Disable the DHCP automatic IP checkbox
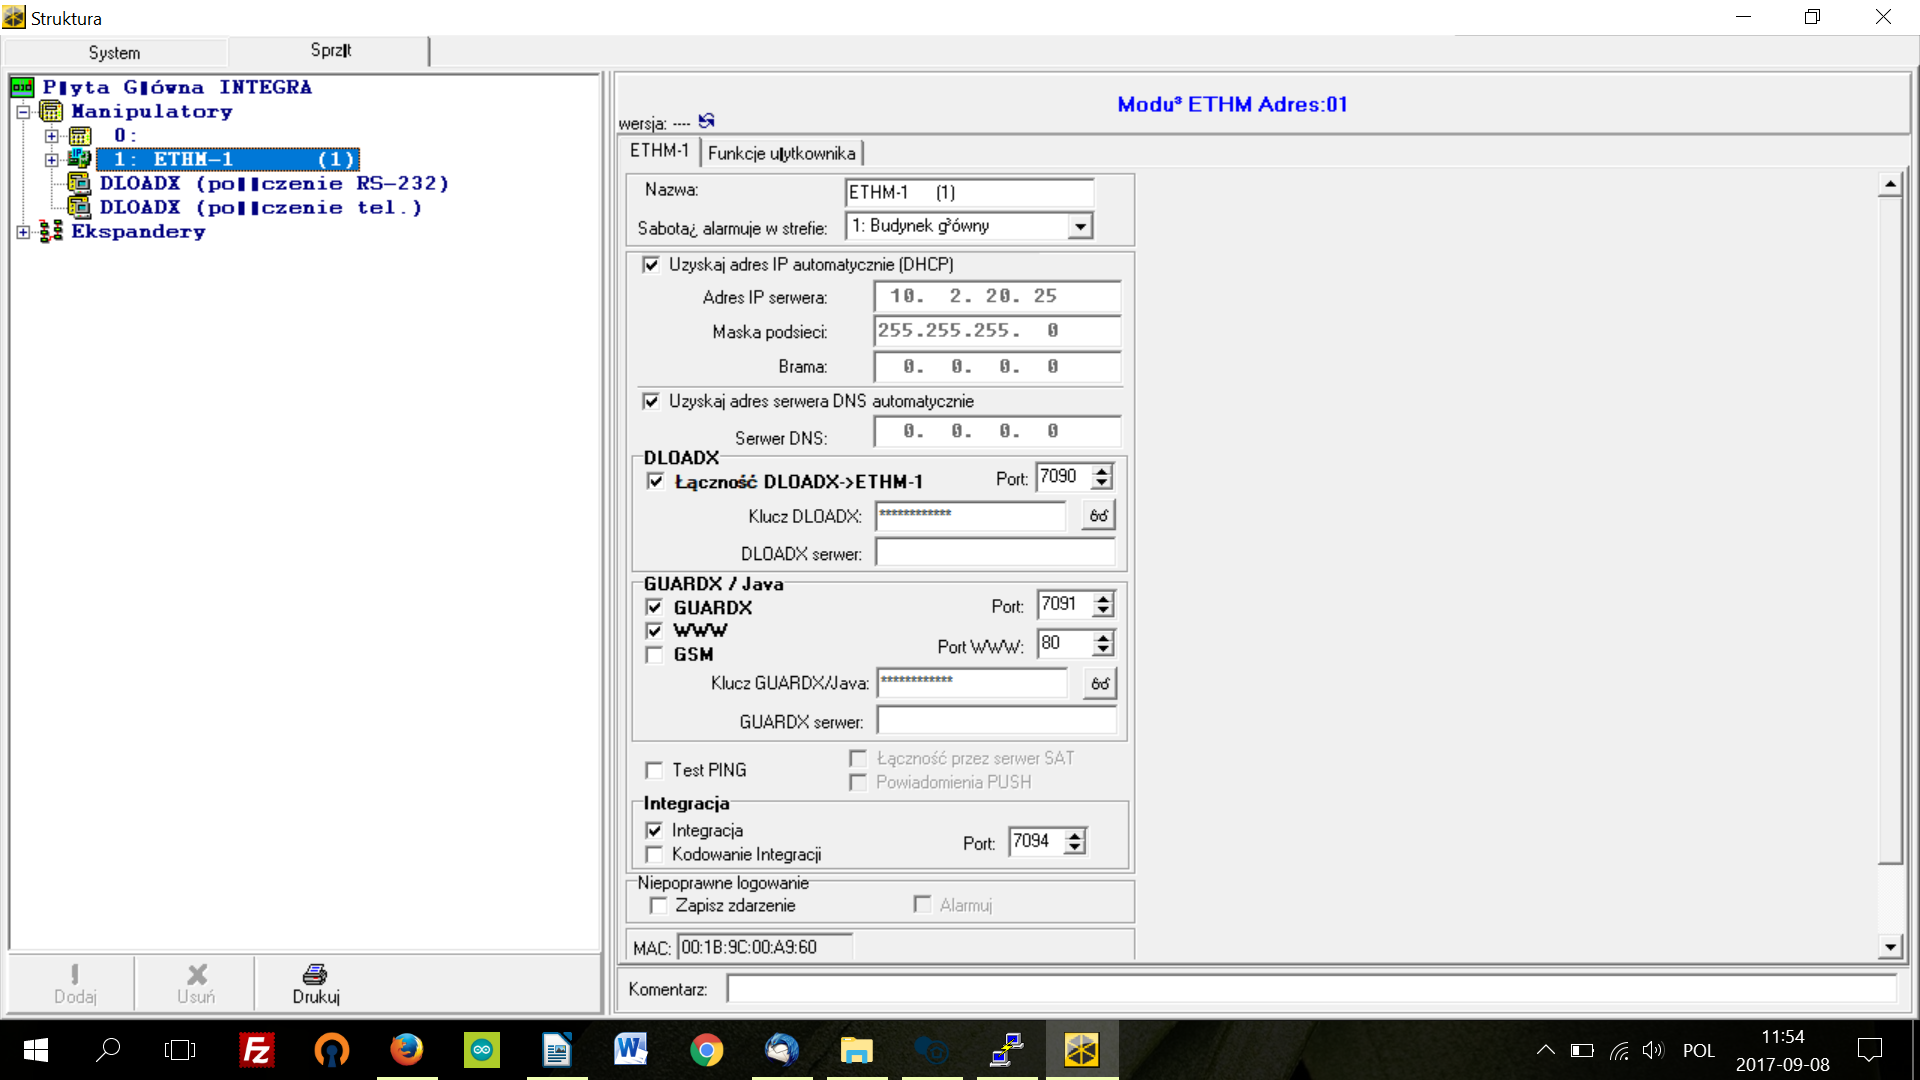Viewport: 1920px width, 1080px height. (651, 265)
